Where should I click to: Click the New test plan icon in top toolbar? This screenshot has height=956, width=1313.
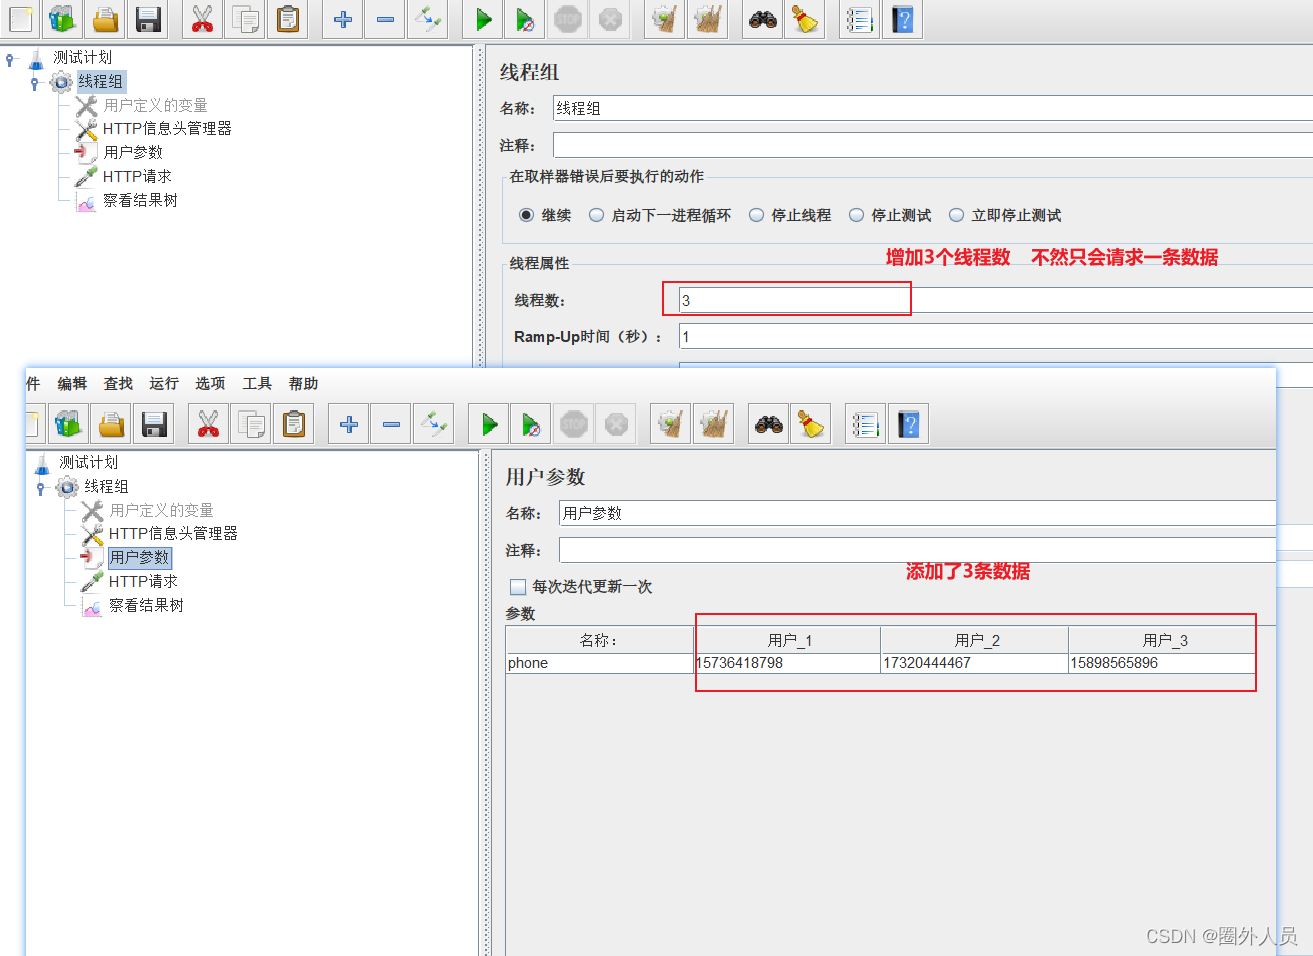pyautogui.click(x=20, y=19)
